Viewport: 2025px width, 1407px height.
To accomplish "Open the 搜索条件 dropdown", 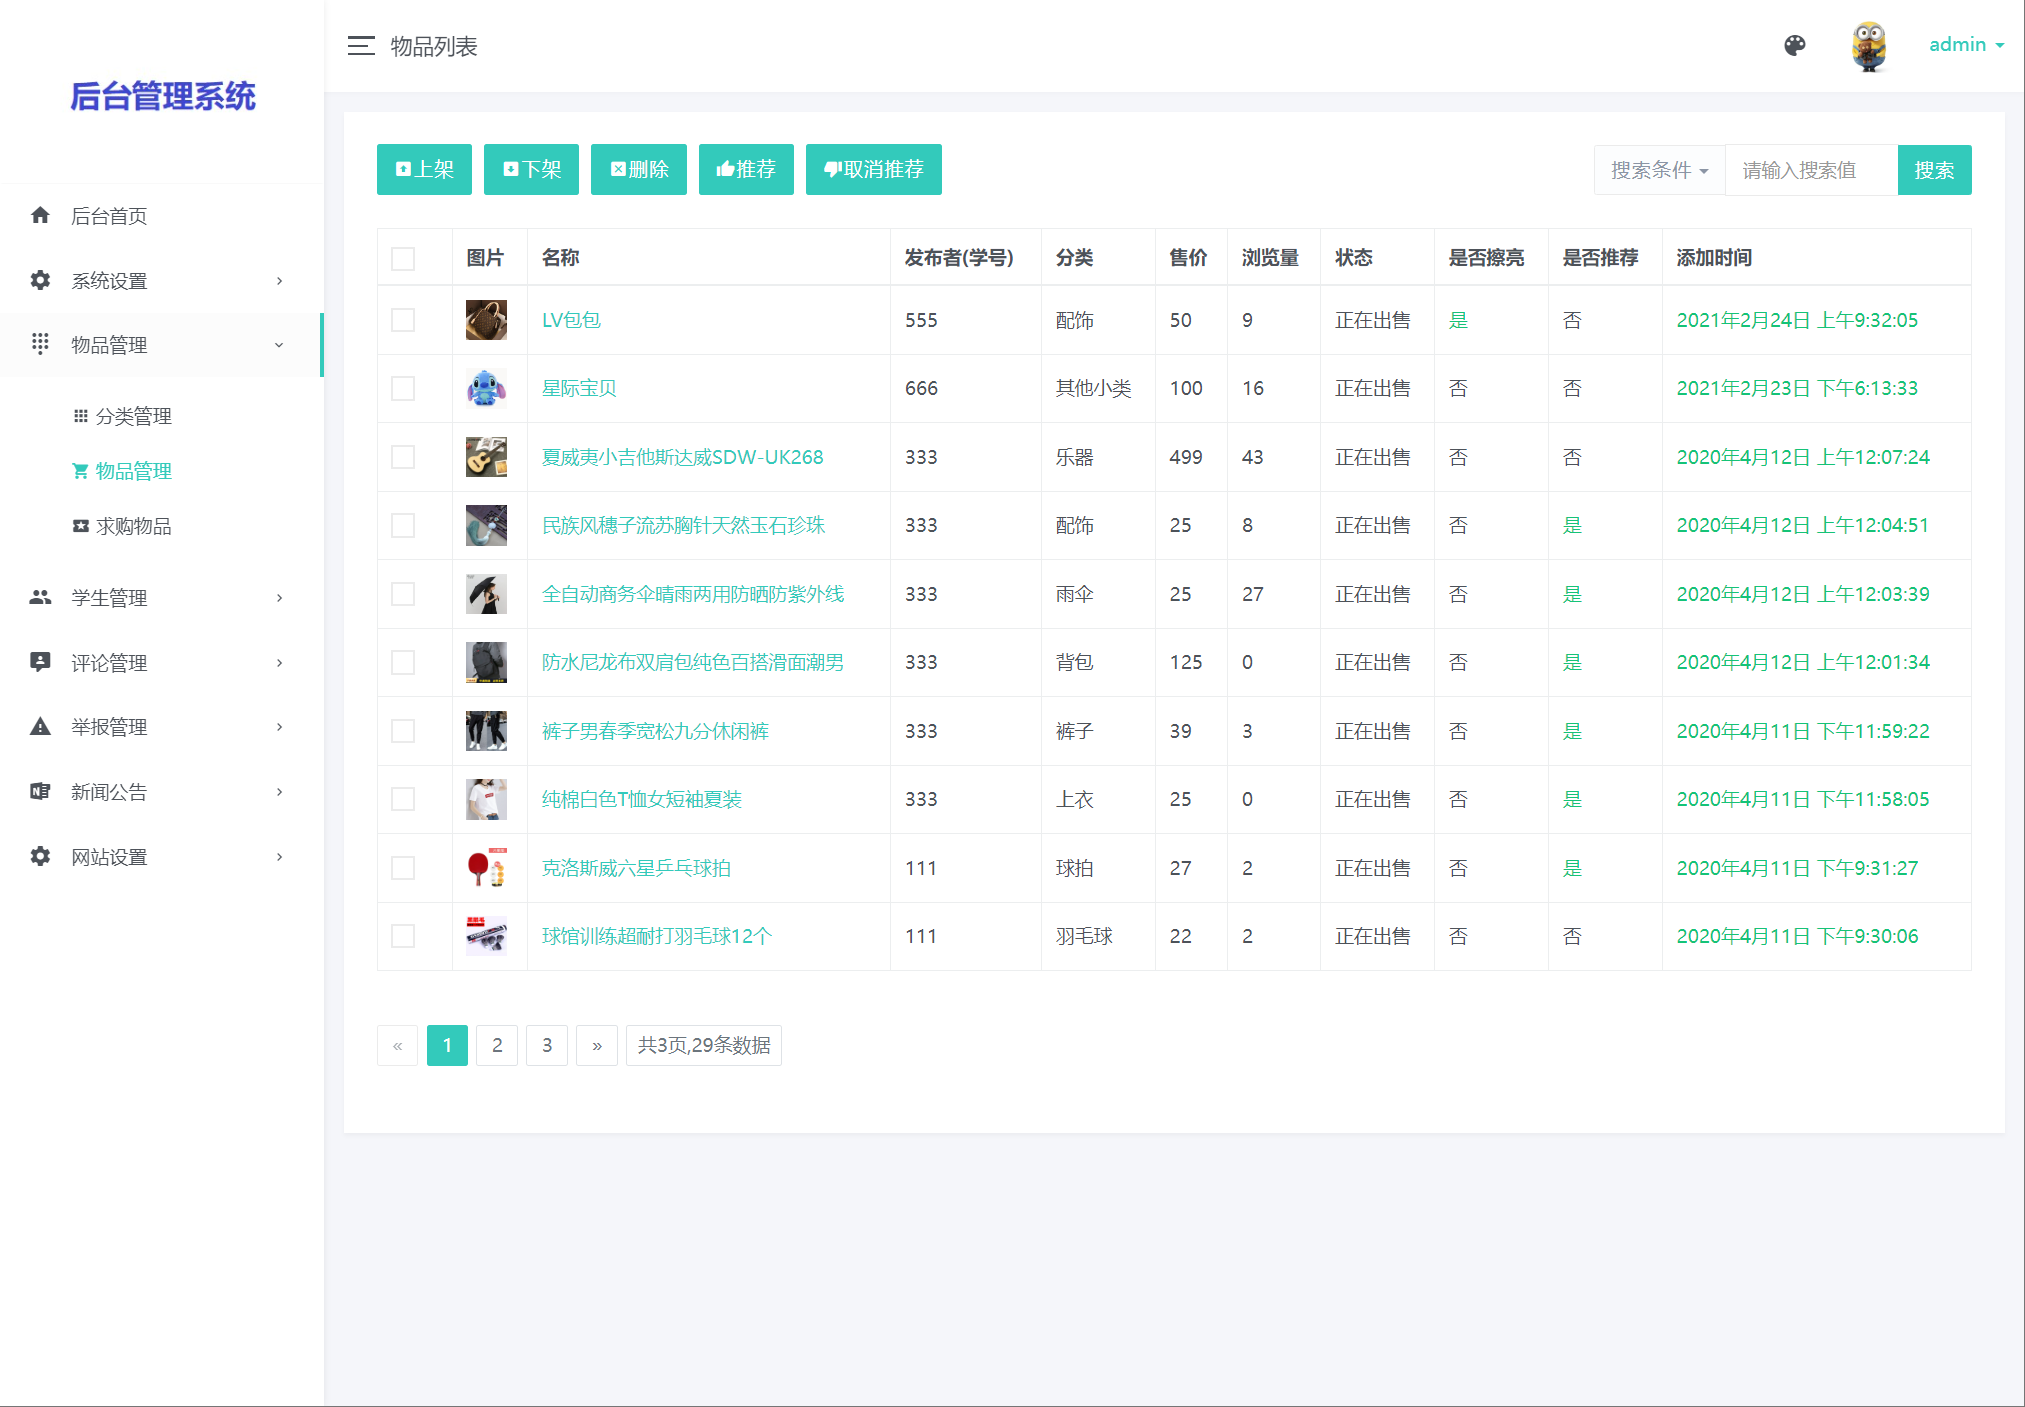I will (x=1659, y=170).
